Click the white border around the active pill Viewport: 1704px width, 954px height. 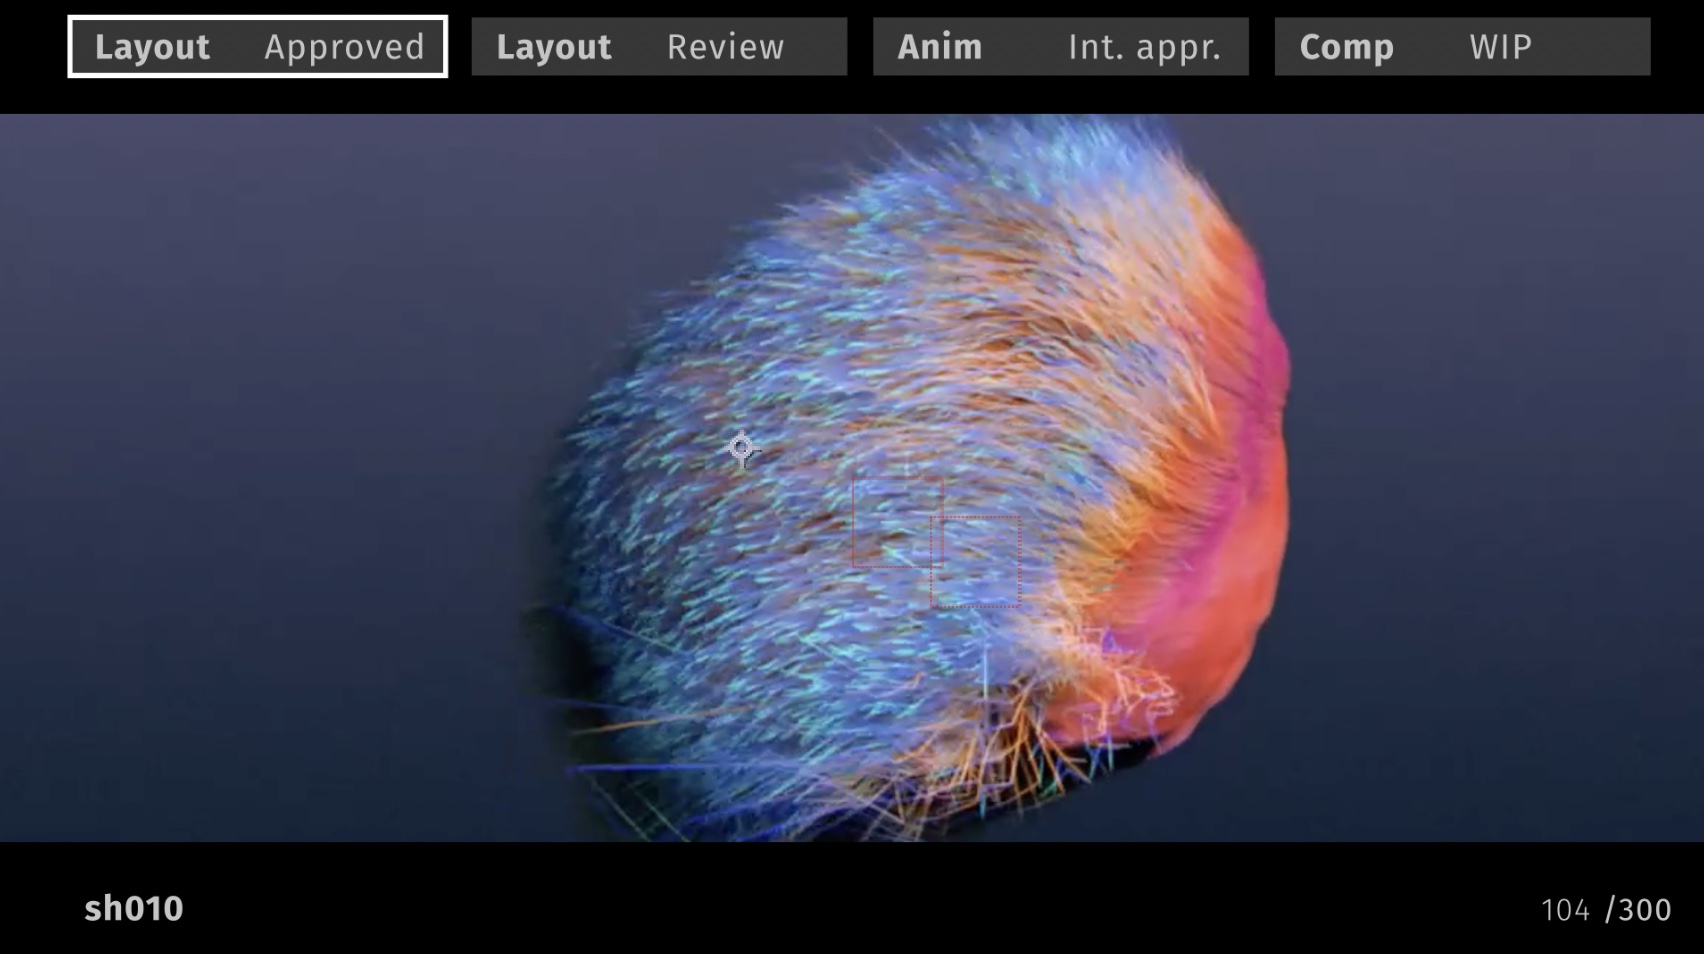tap(256, 17)
